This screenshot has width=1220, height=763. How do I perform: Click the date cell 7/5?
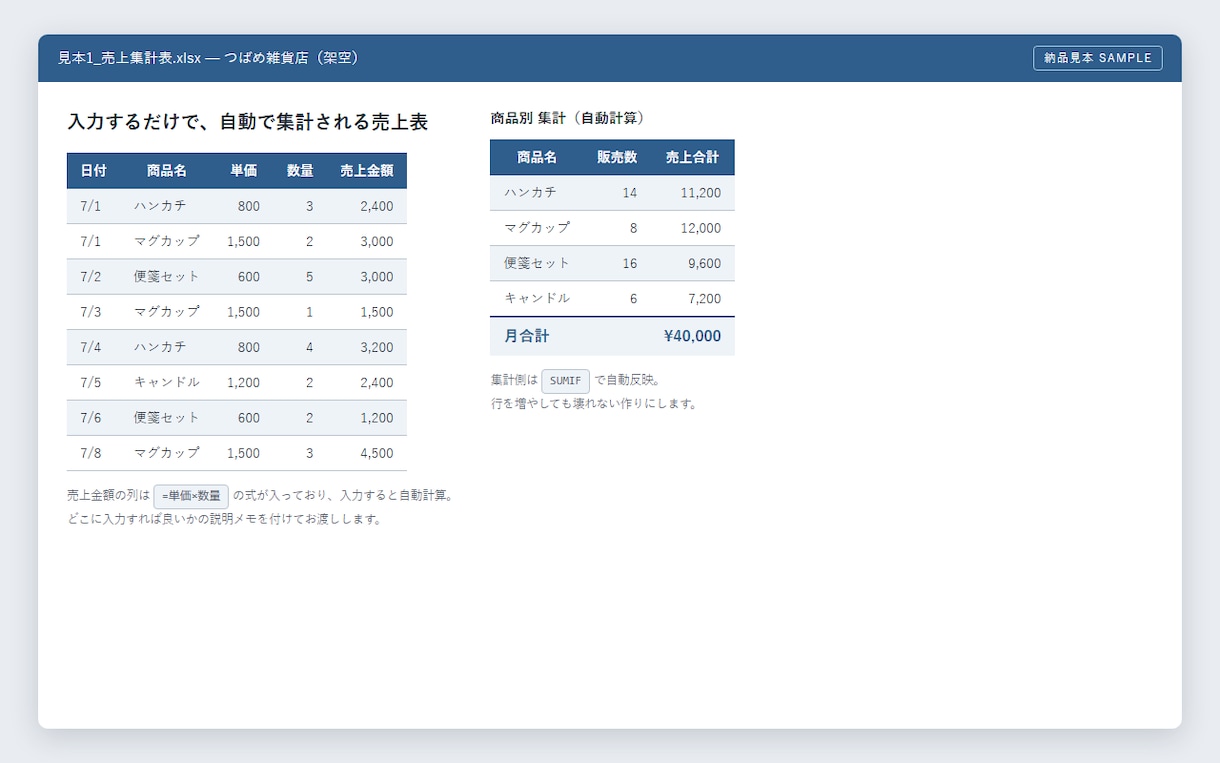click(91, 382)
